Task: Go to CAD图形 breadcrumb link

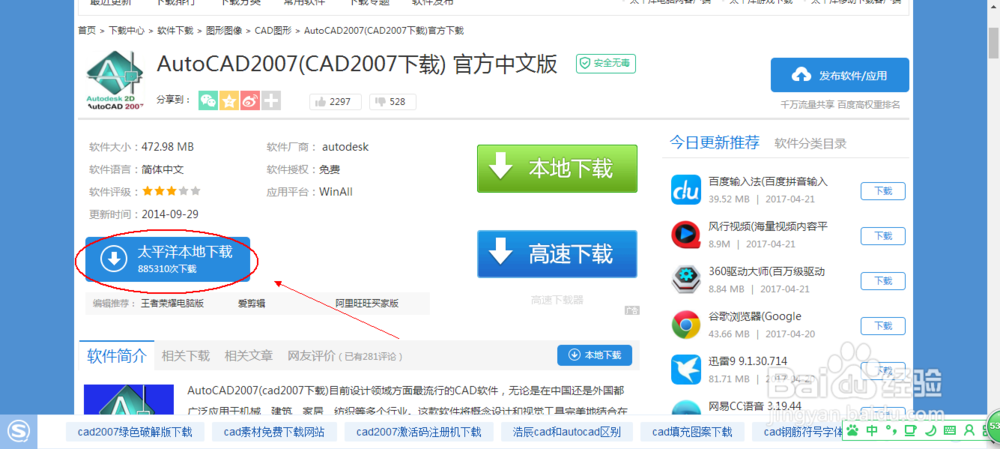Action: (x=273, y=30)
